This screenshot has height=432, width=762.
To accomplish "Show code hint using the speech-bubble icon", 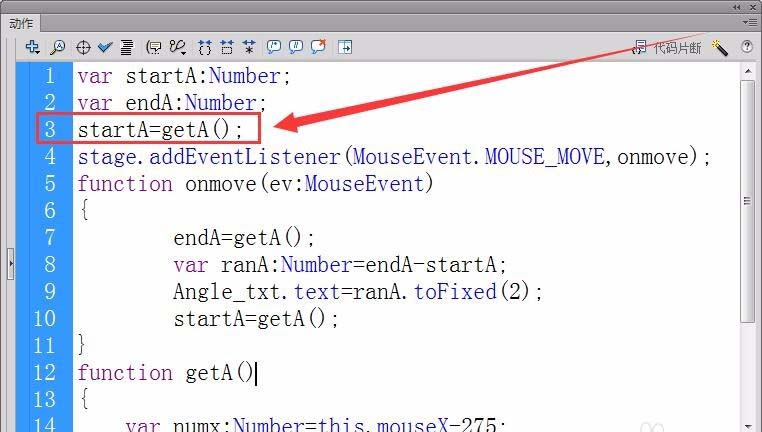I will 154,47.
